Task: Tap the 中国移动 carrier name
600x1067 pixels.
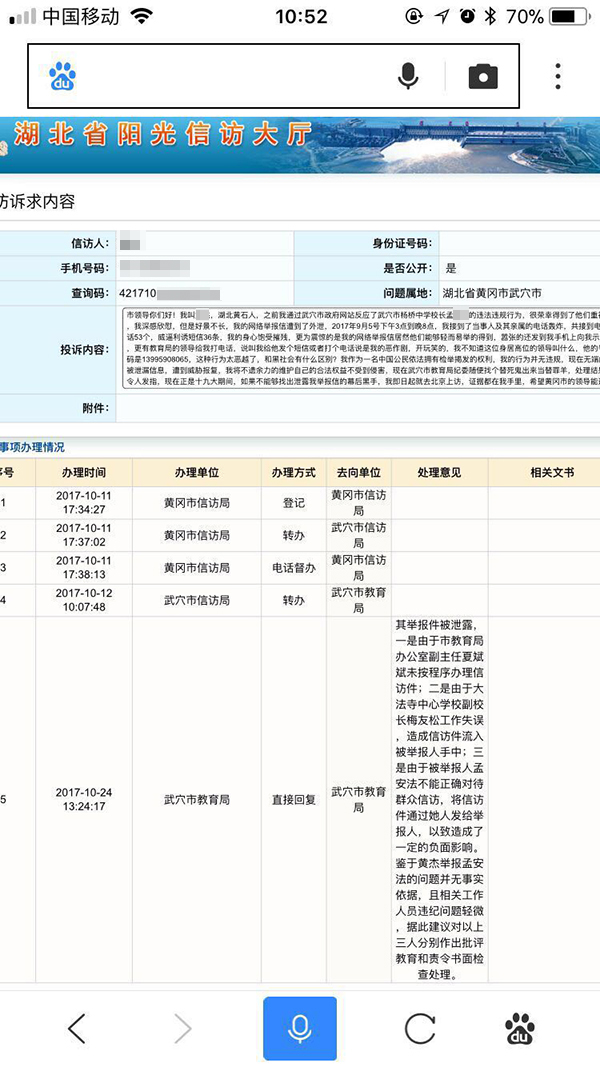Action: pos(81,16)
